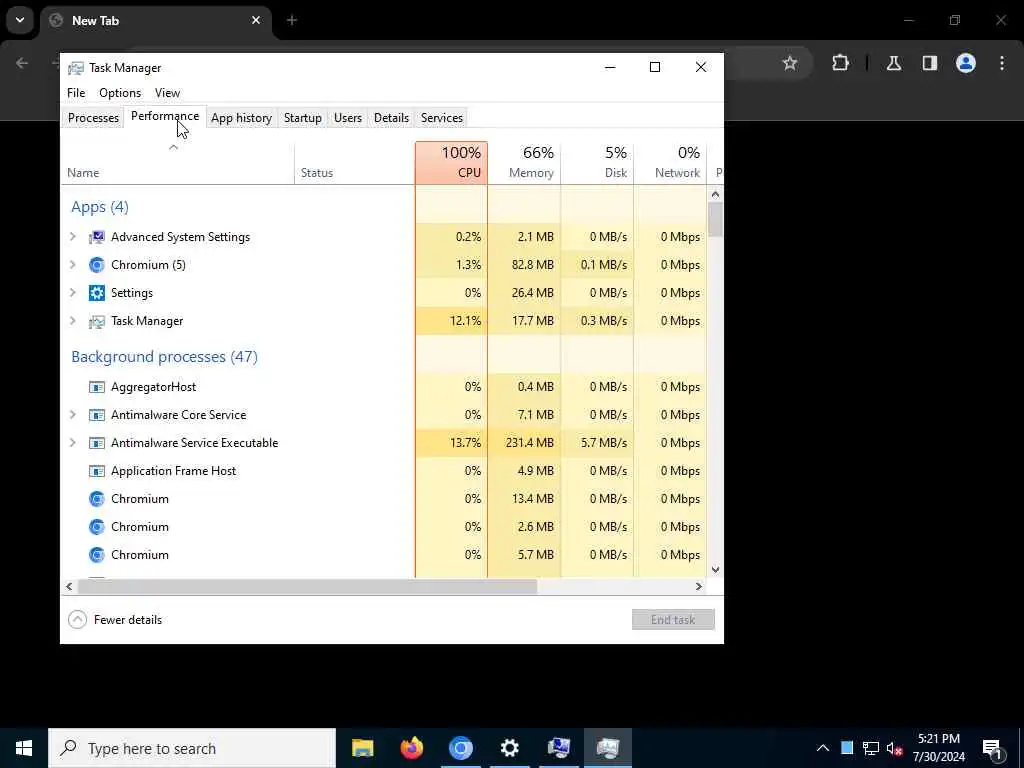Expand the Antimalware Service Executable row
1024x768 pixels.
pos(73,443)
